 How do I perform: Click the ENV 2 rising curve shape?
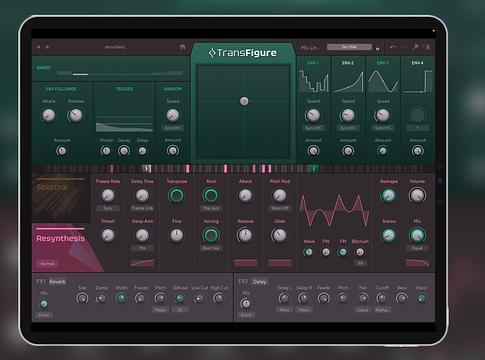[348, 81]
